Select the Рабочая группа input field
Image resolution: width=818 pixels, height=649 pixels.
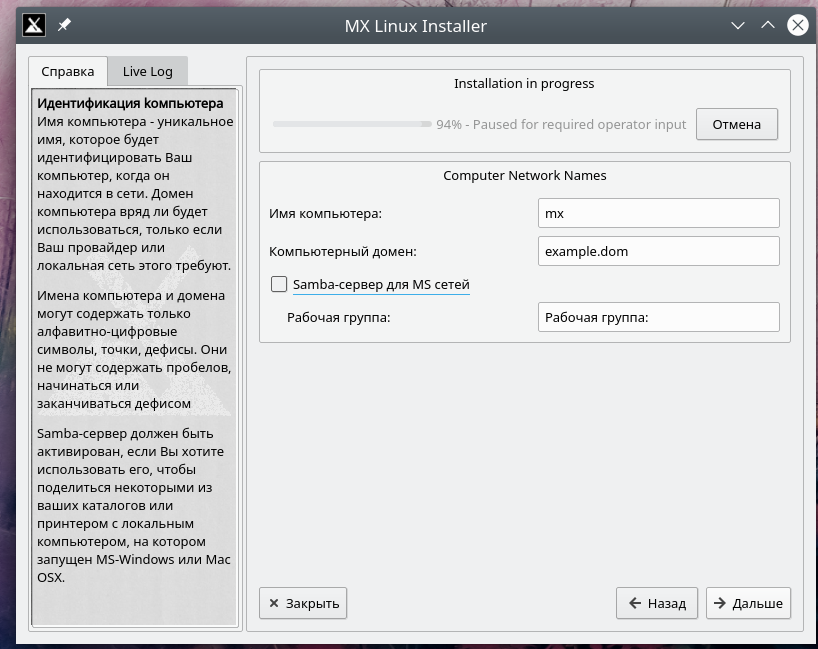(658, 317)
